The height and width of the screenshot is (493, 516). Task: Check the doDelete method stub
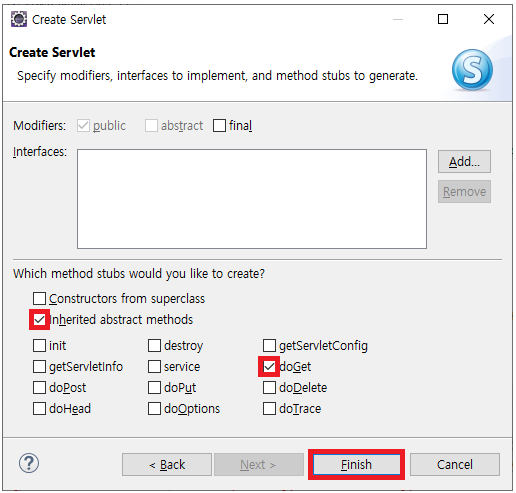pos(269,388)
